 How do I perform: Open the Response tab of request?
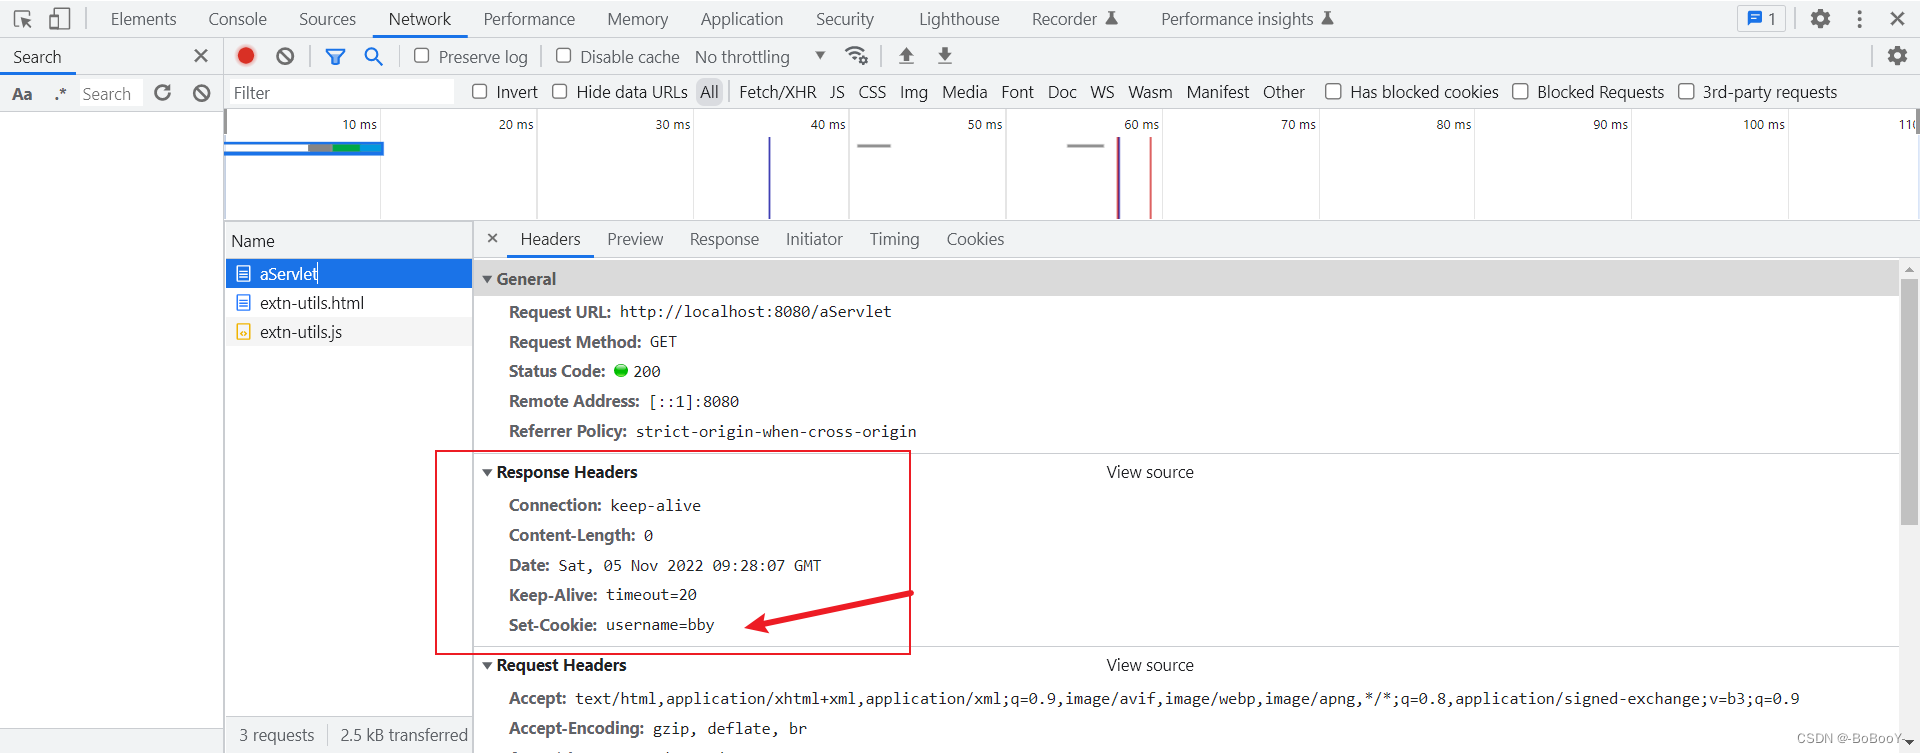coord(724,239)
